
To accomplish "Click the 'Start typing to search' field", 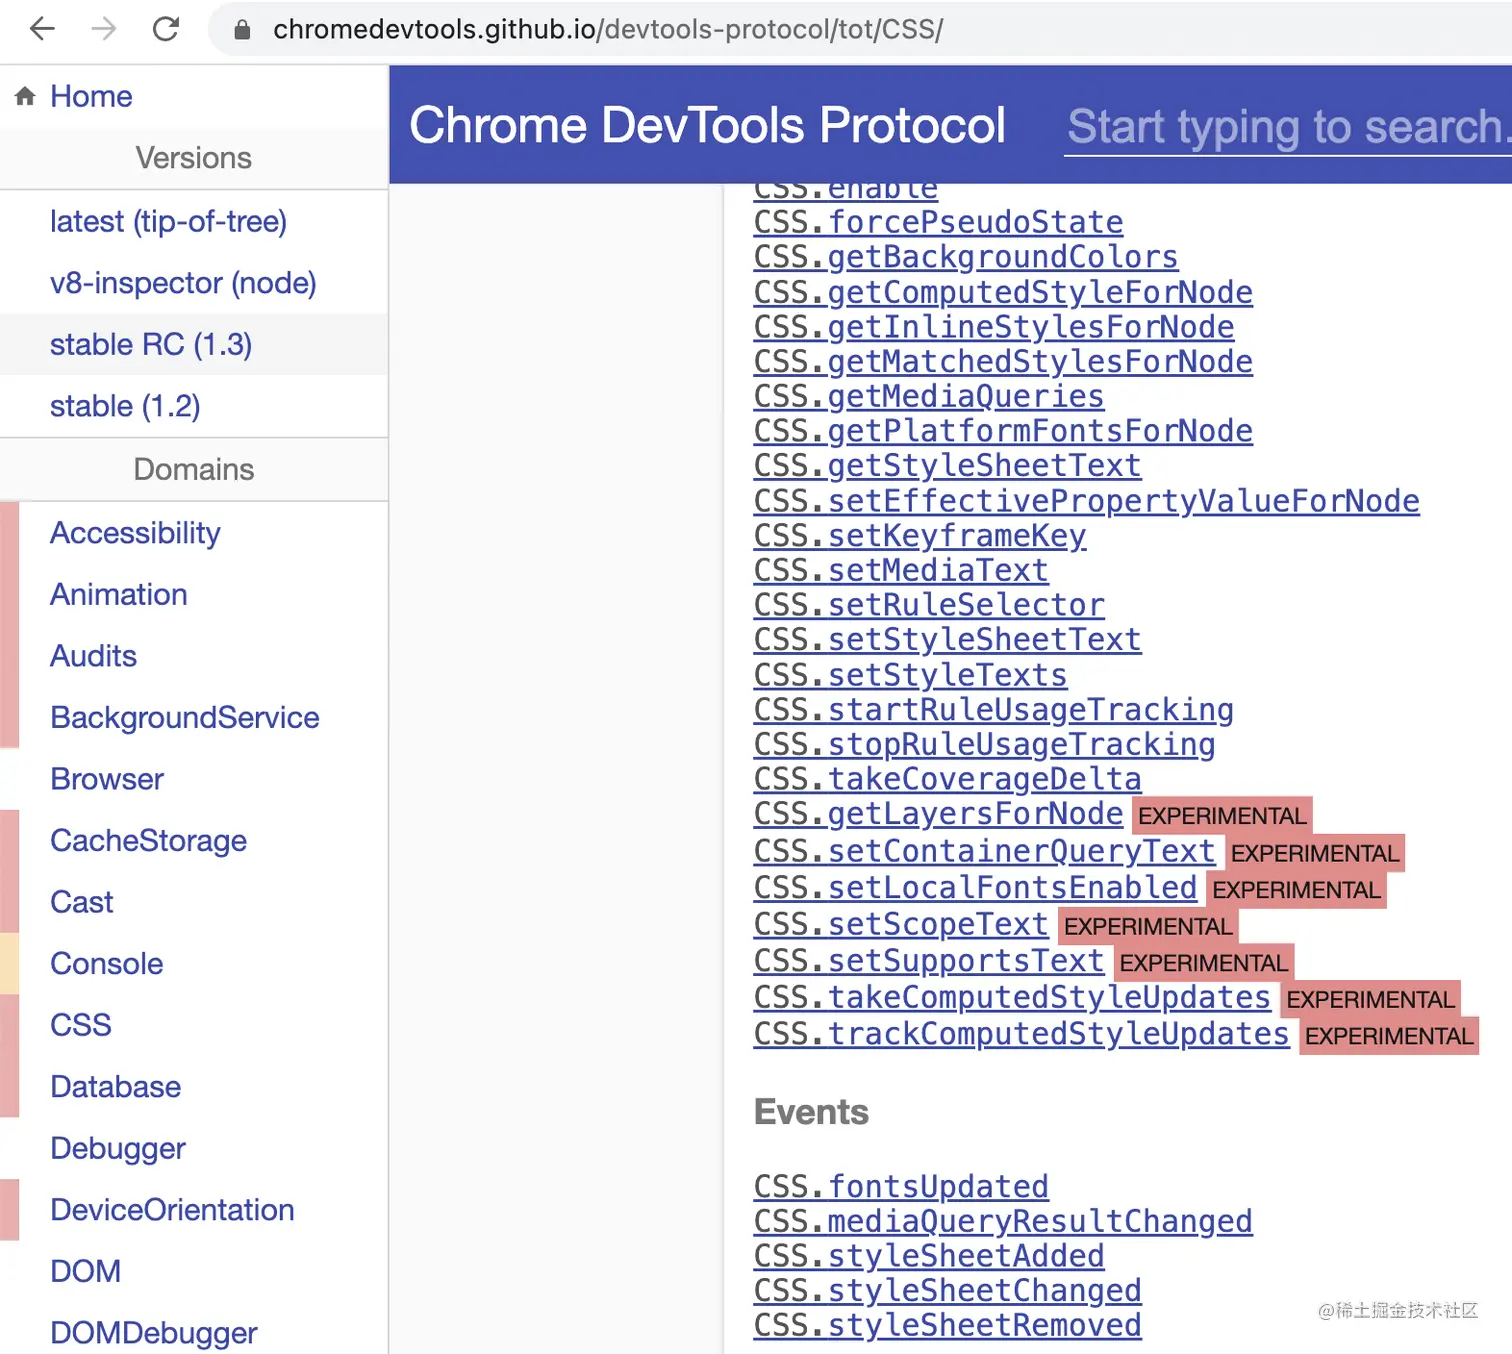I will (1288, 127).
